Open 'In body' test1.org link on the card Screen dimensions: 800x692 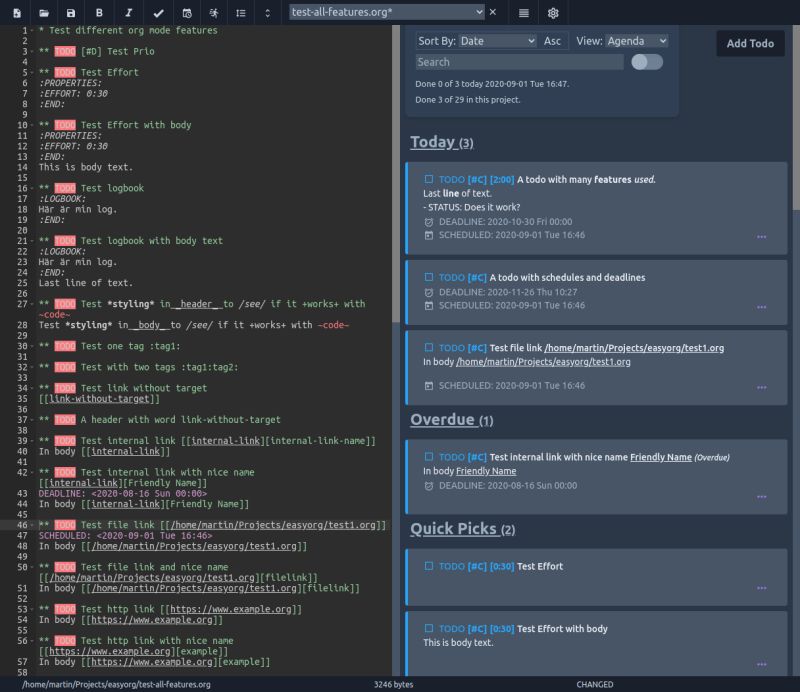pyautogui.click(x=543, y=362)
